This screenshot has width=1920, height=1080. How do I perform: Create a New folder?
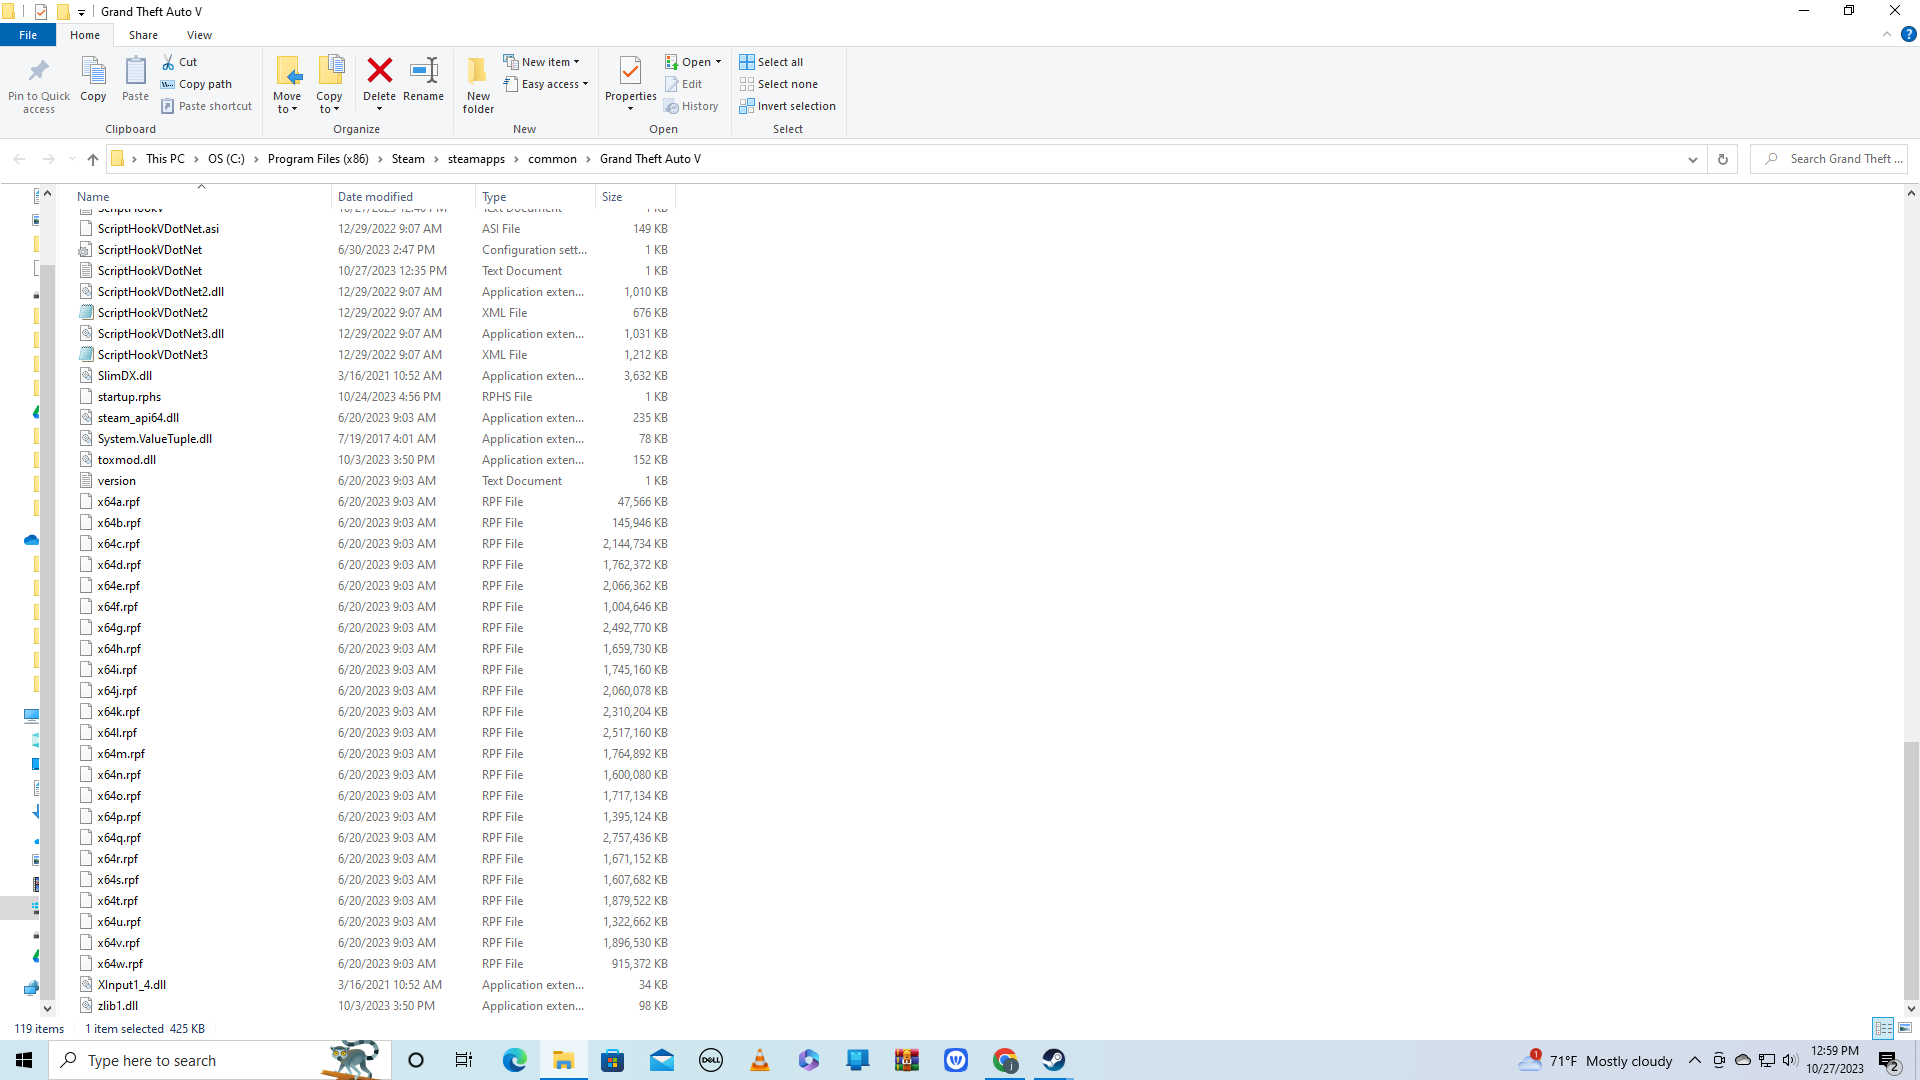pyautogui.click(x=478, y=84)
